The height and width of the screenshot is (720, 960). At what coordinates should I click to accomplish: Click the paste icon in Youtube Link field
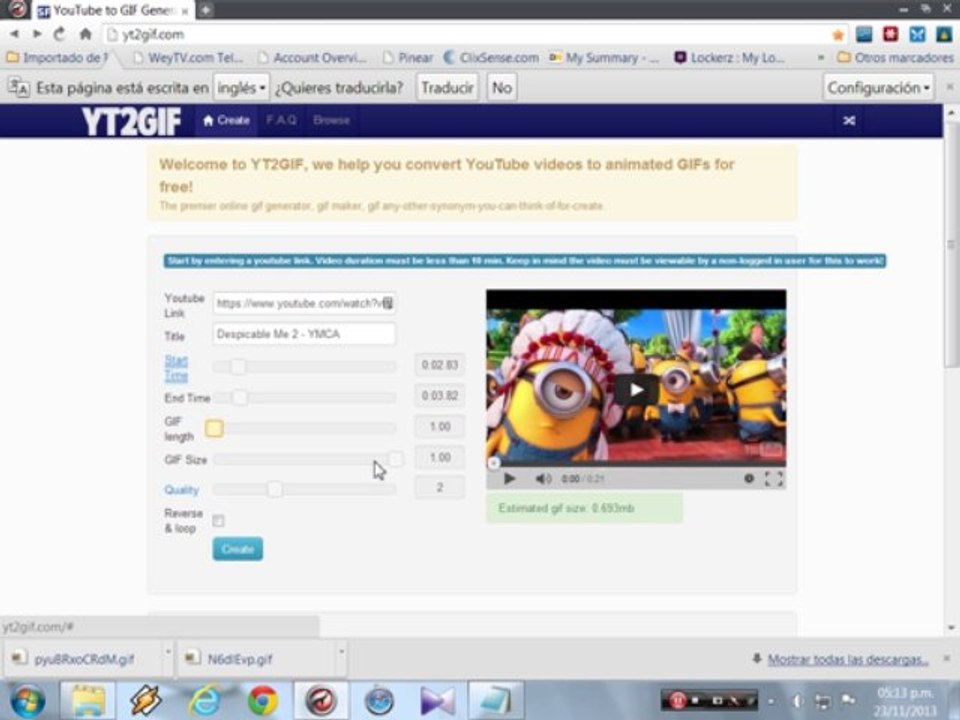point(388,304)
